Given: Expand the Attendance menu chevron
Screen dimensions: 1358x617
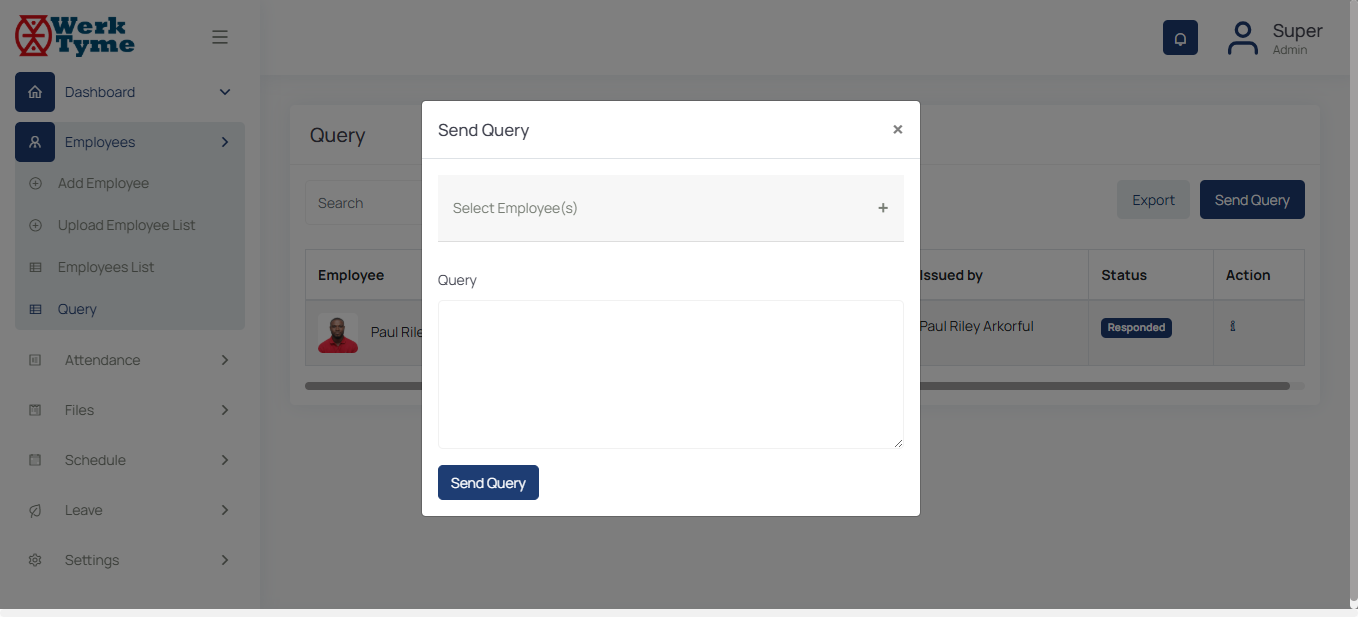Looking at the screenshot, I should click(224, 360).
